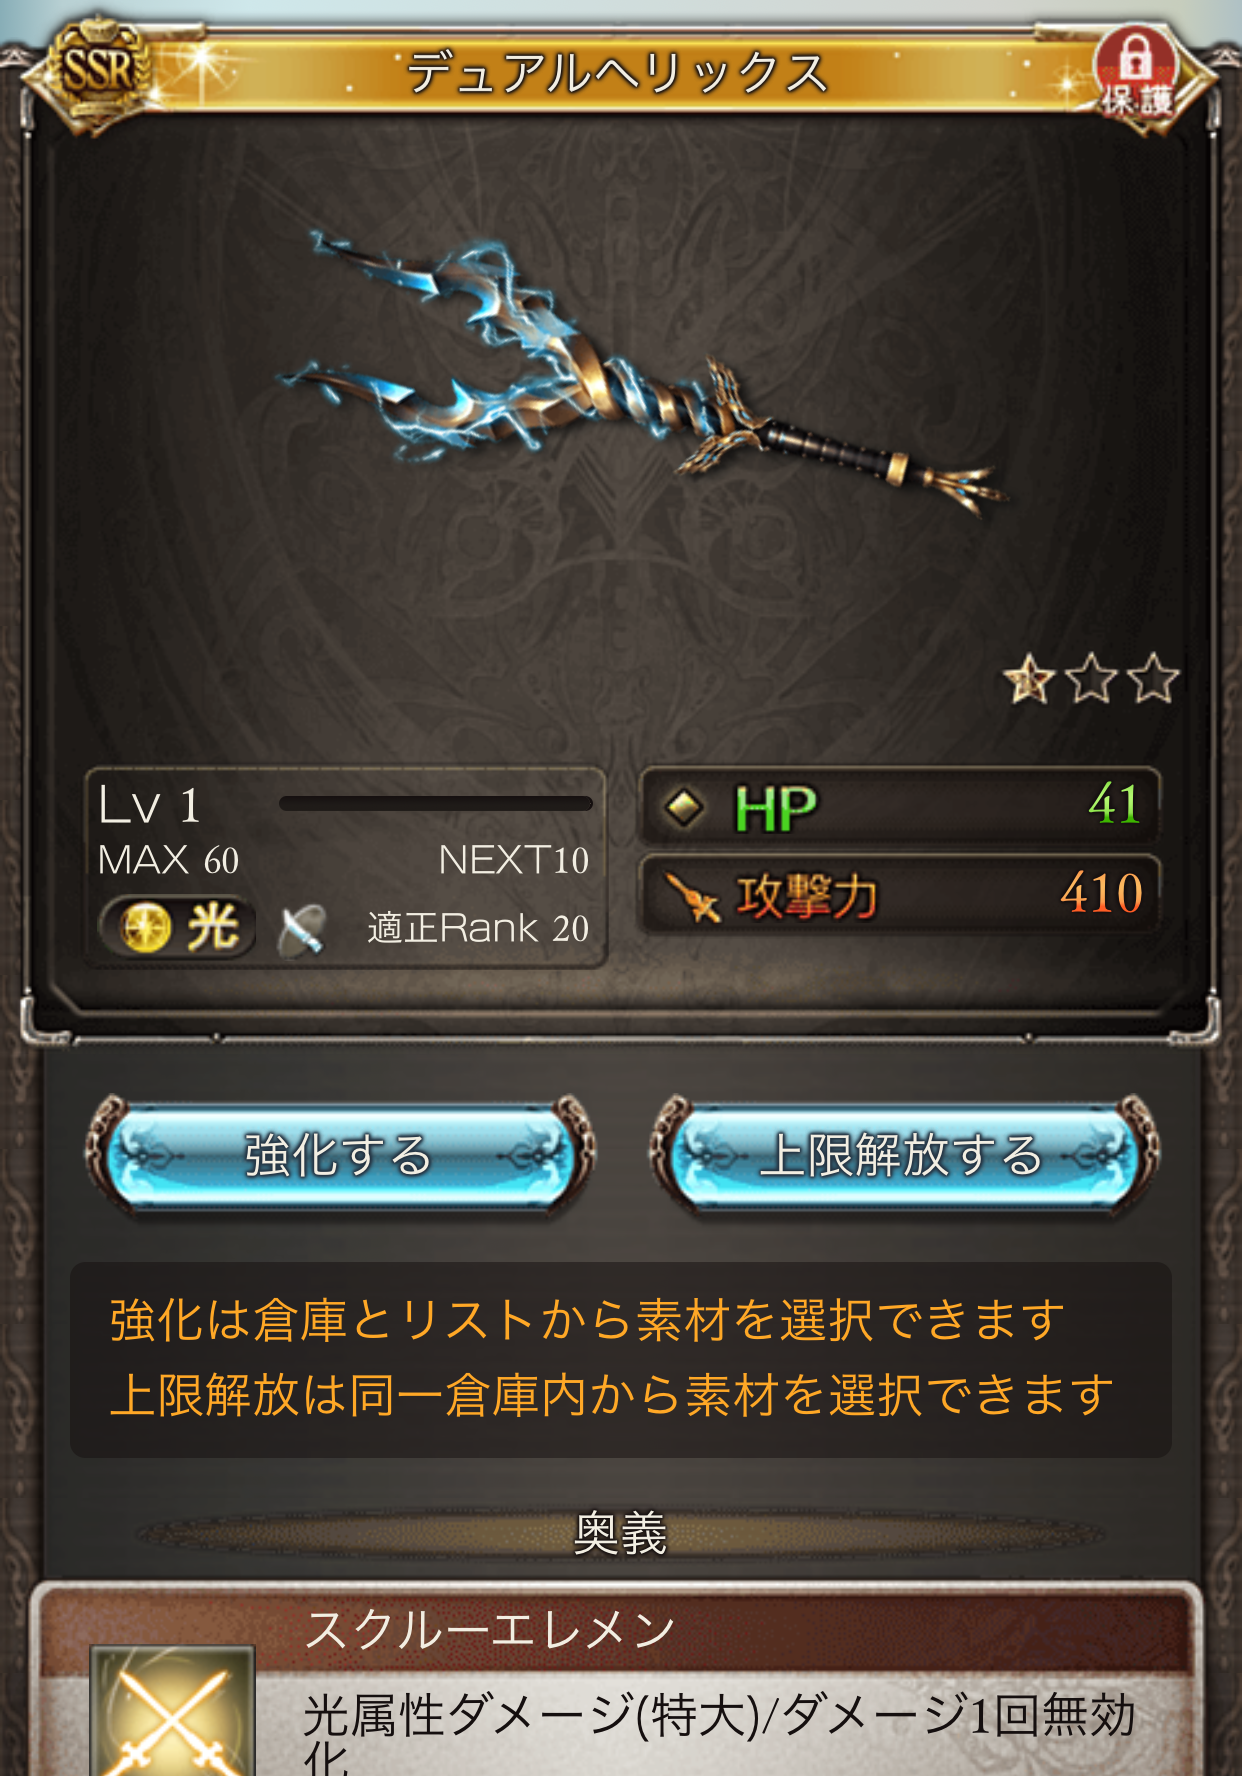Click the SSR rarity badge
The image size is (1242, 1776).
click(97, 72)
